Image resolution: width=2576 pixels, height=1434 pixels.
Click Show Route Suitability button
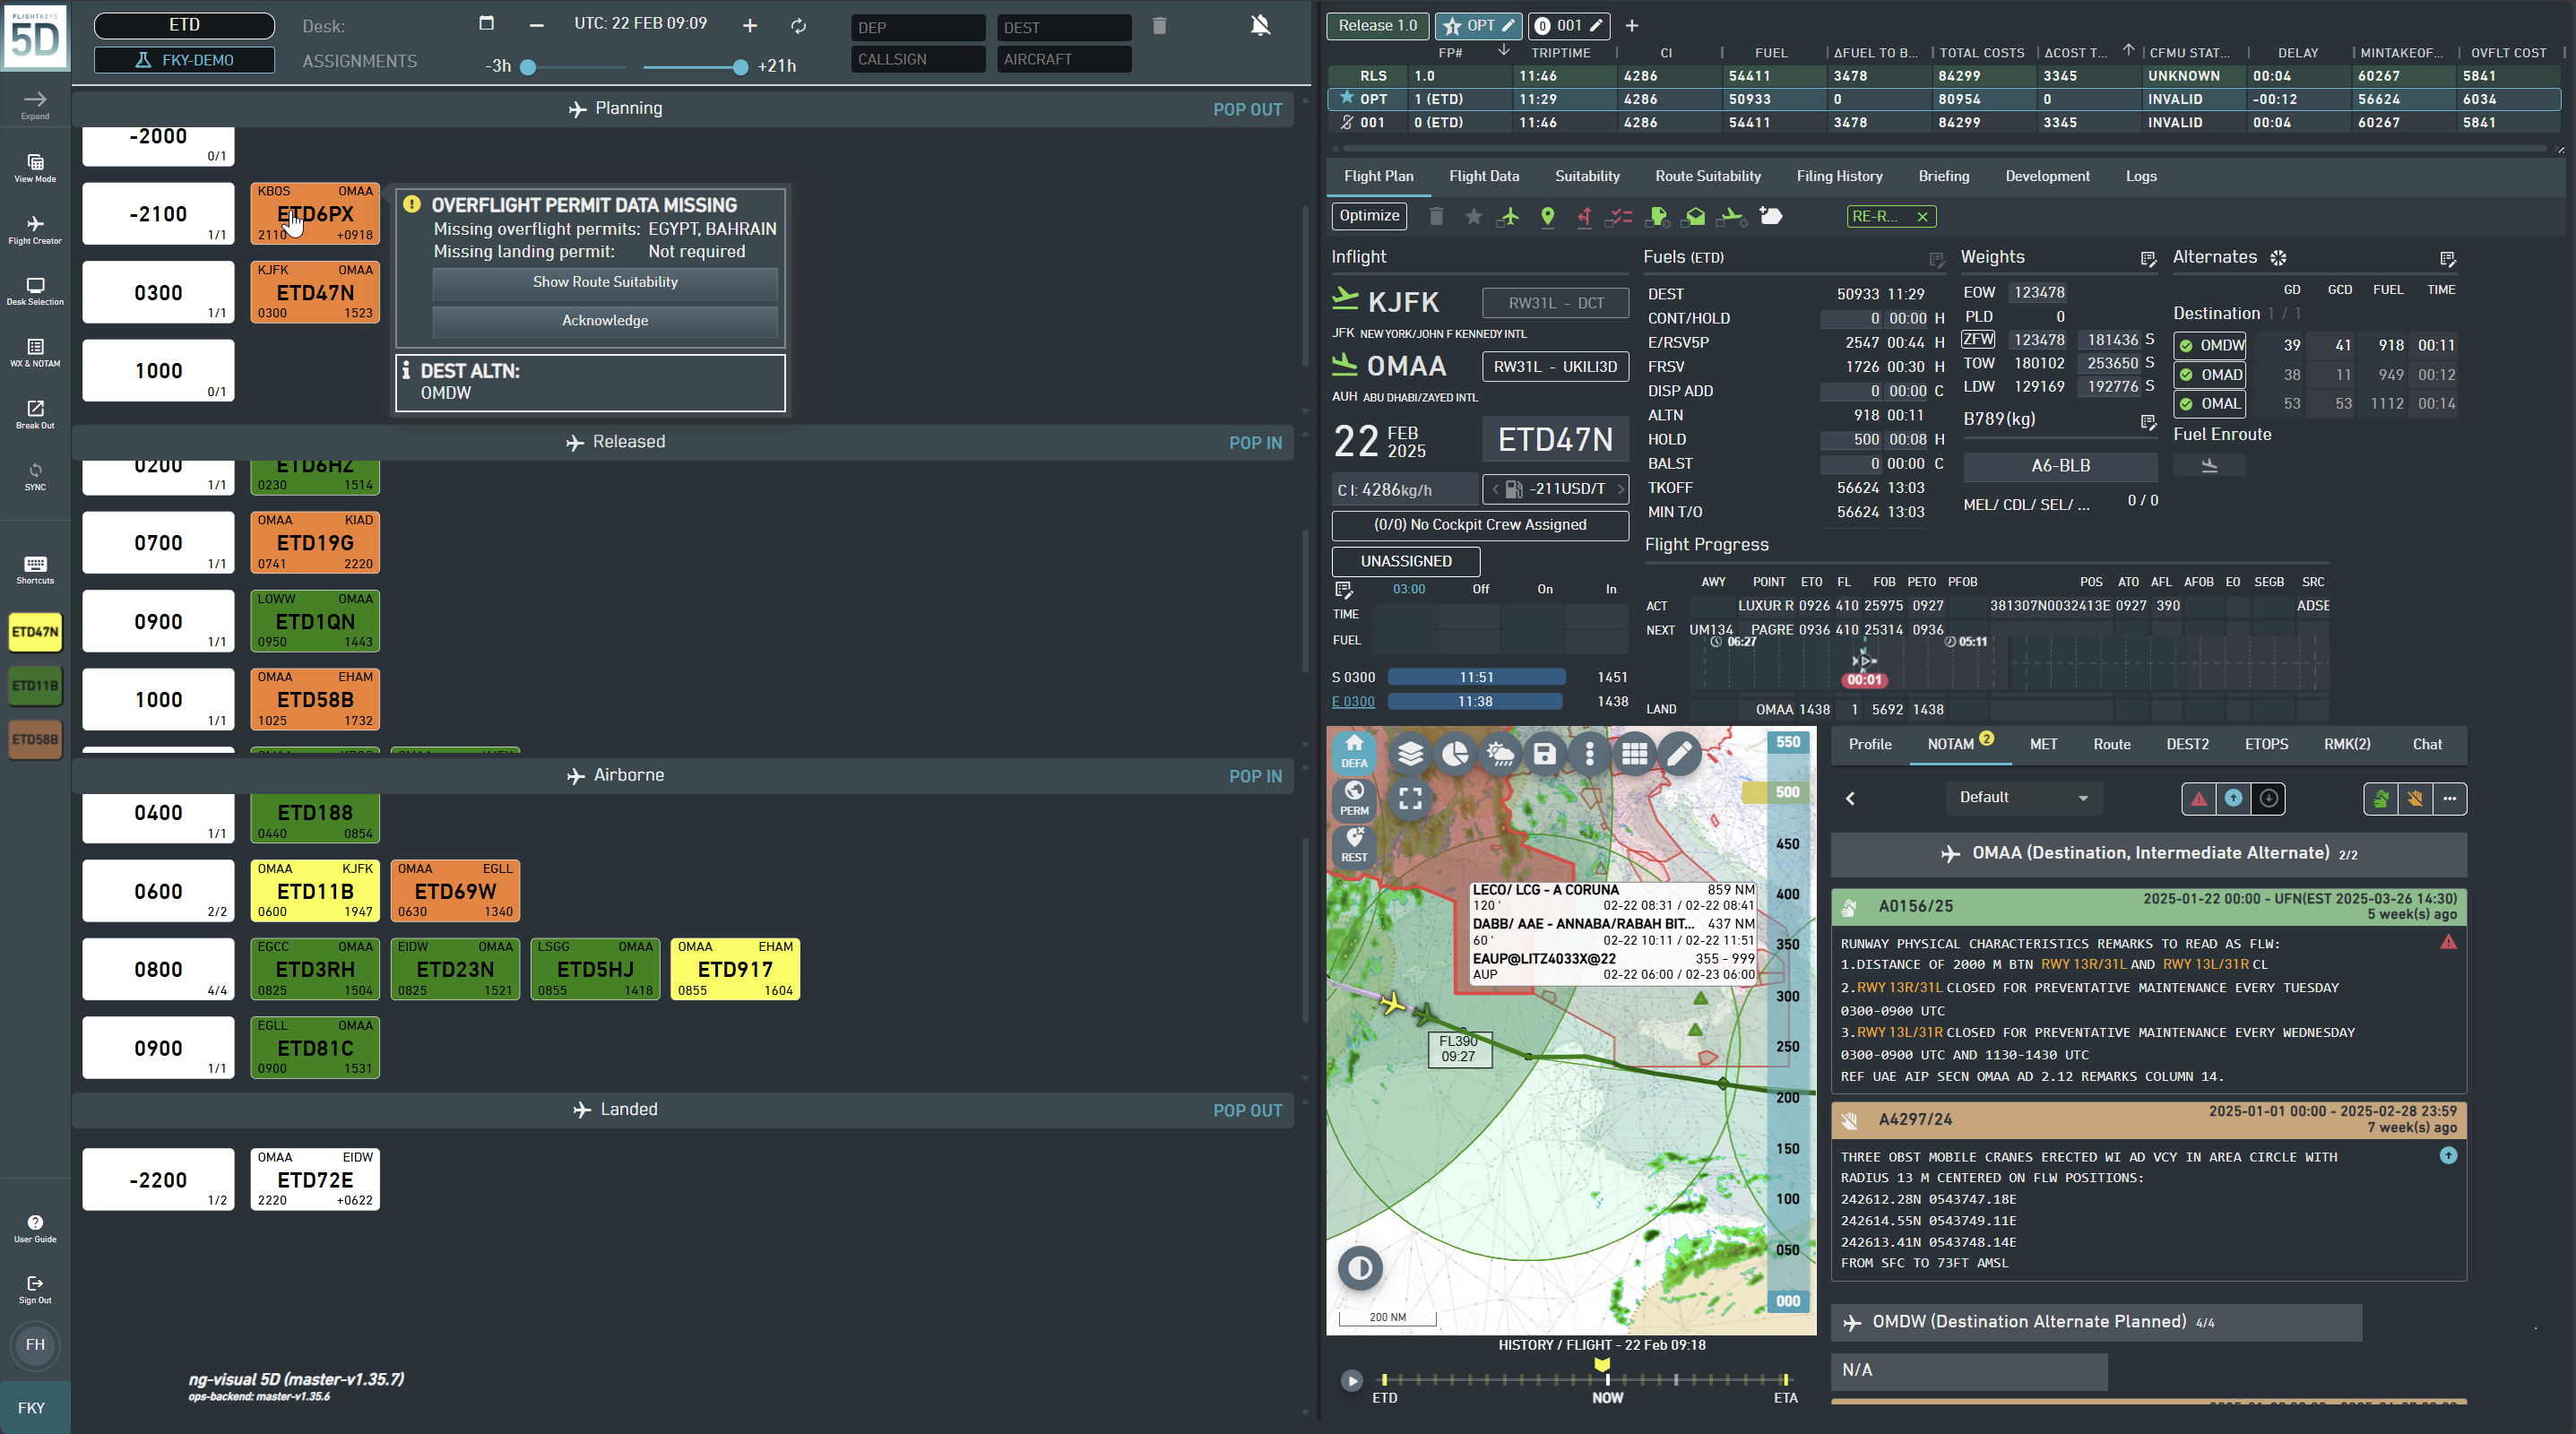(604, 282)
